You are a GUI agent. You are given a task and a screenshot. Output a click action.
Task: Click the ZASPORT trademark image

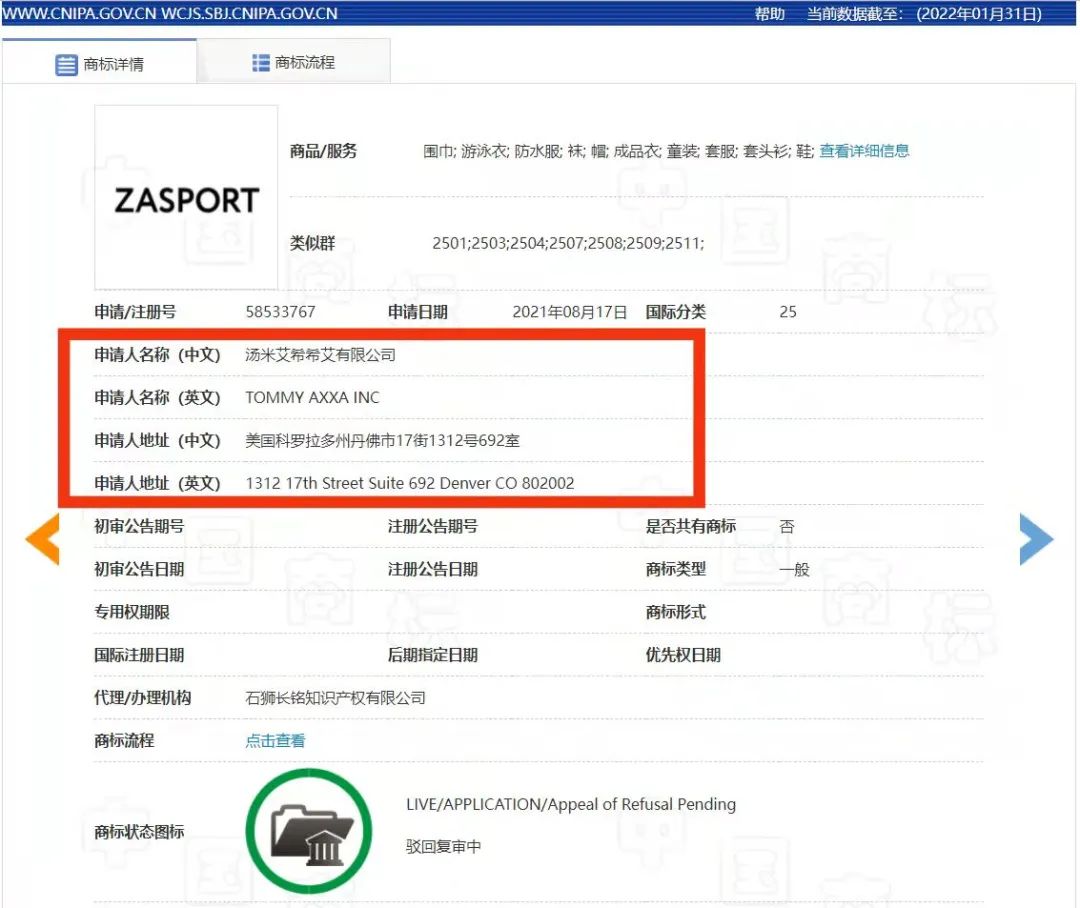point(184,199)
